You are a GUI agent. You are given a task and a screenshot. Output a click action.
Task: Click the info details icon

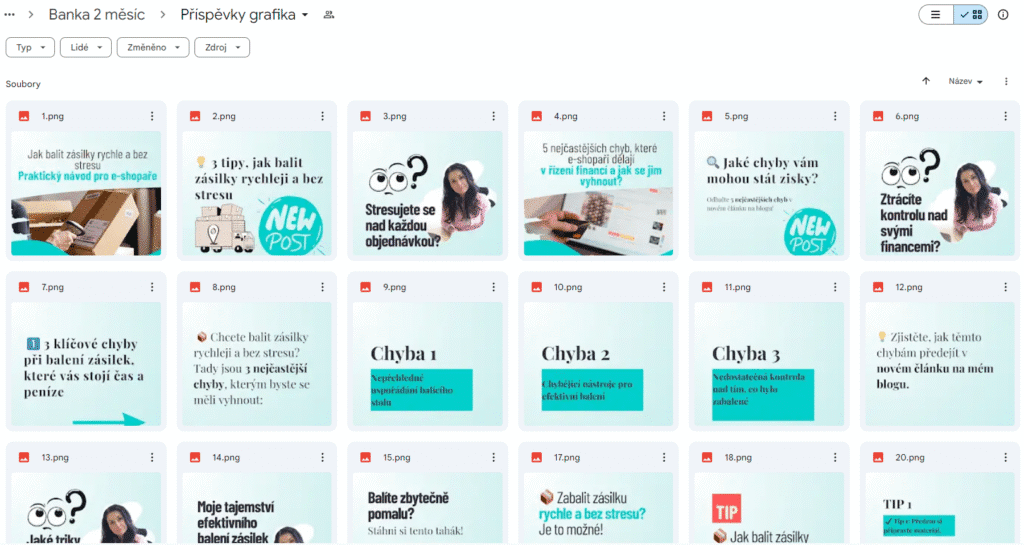pyautogui.click(x=1003, y=14)
